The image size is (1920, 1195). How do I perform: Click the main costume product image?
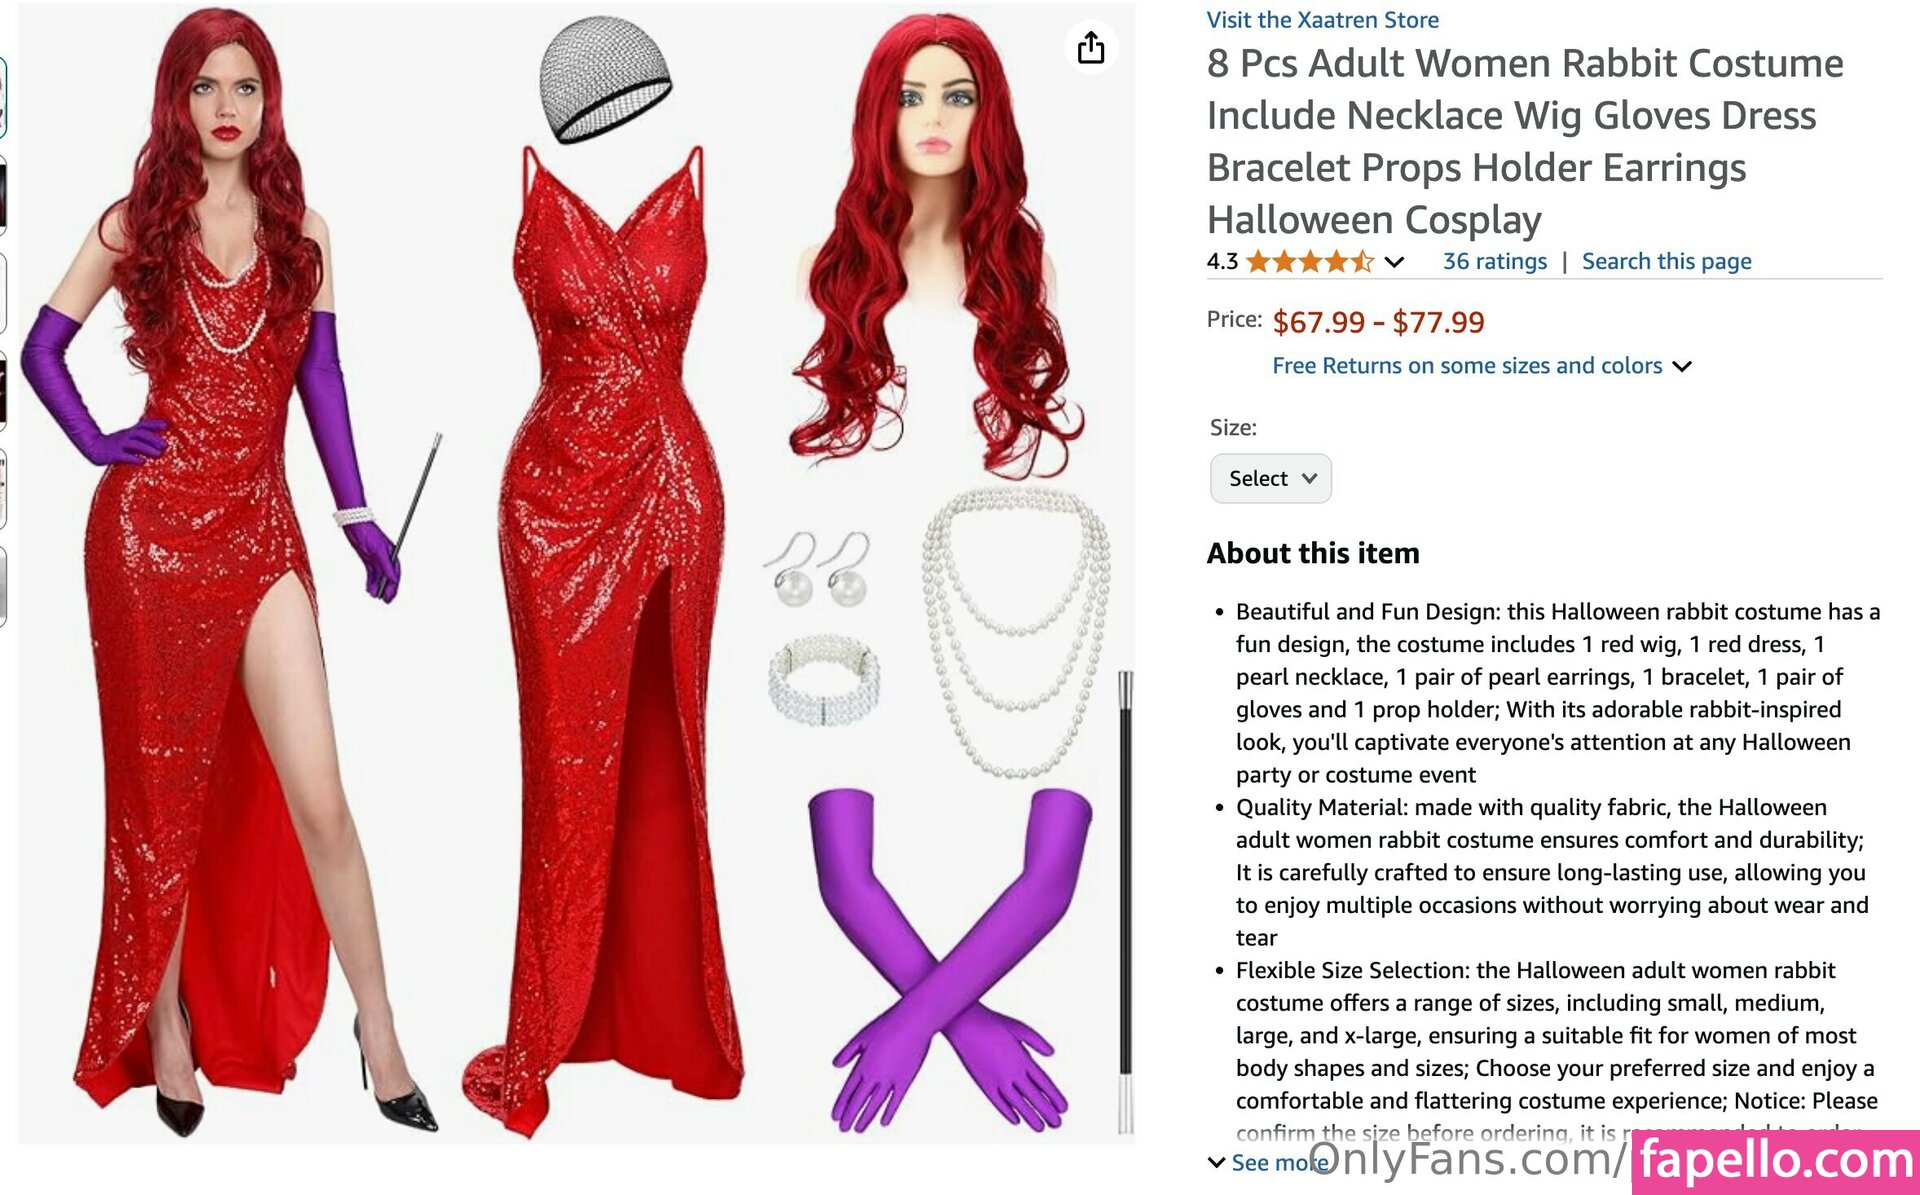point(577,573)
